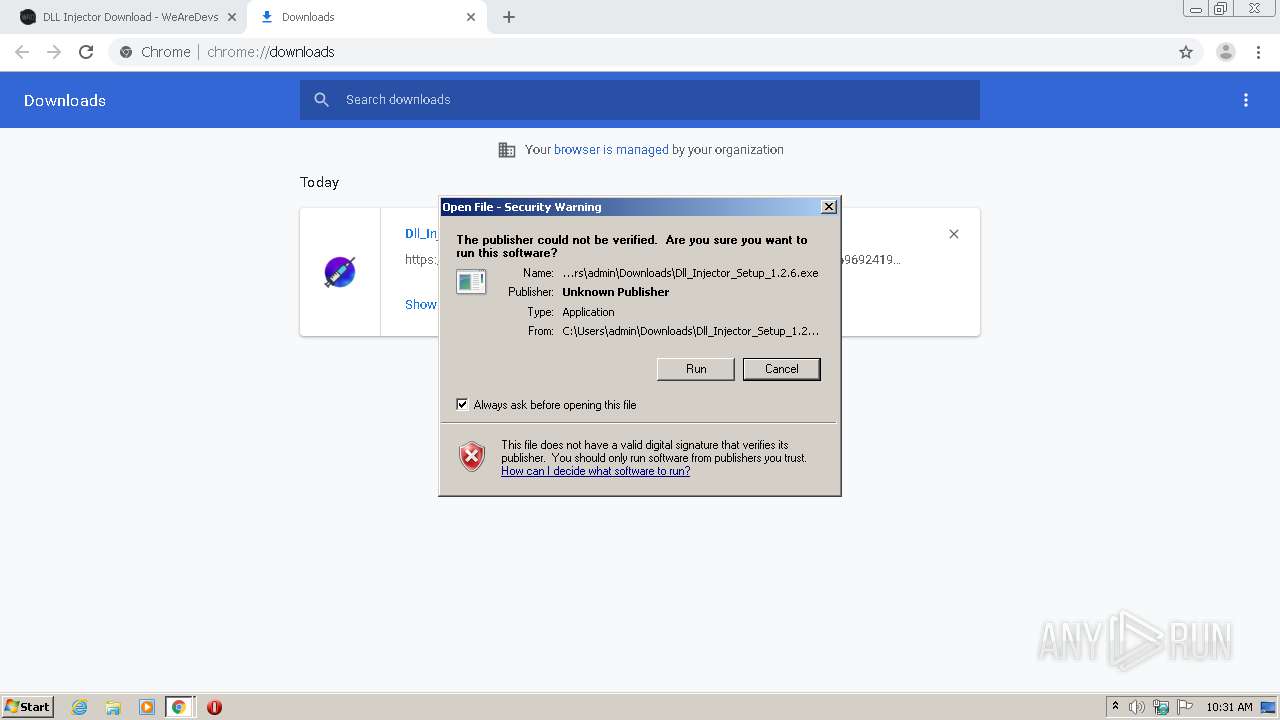Click the Chrome site info icon in address bar

click(126, 52)
